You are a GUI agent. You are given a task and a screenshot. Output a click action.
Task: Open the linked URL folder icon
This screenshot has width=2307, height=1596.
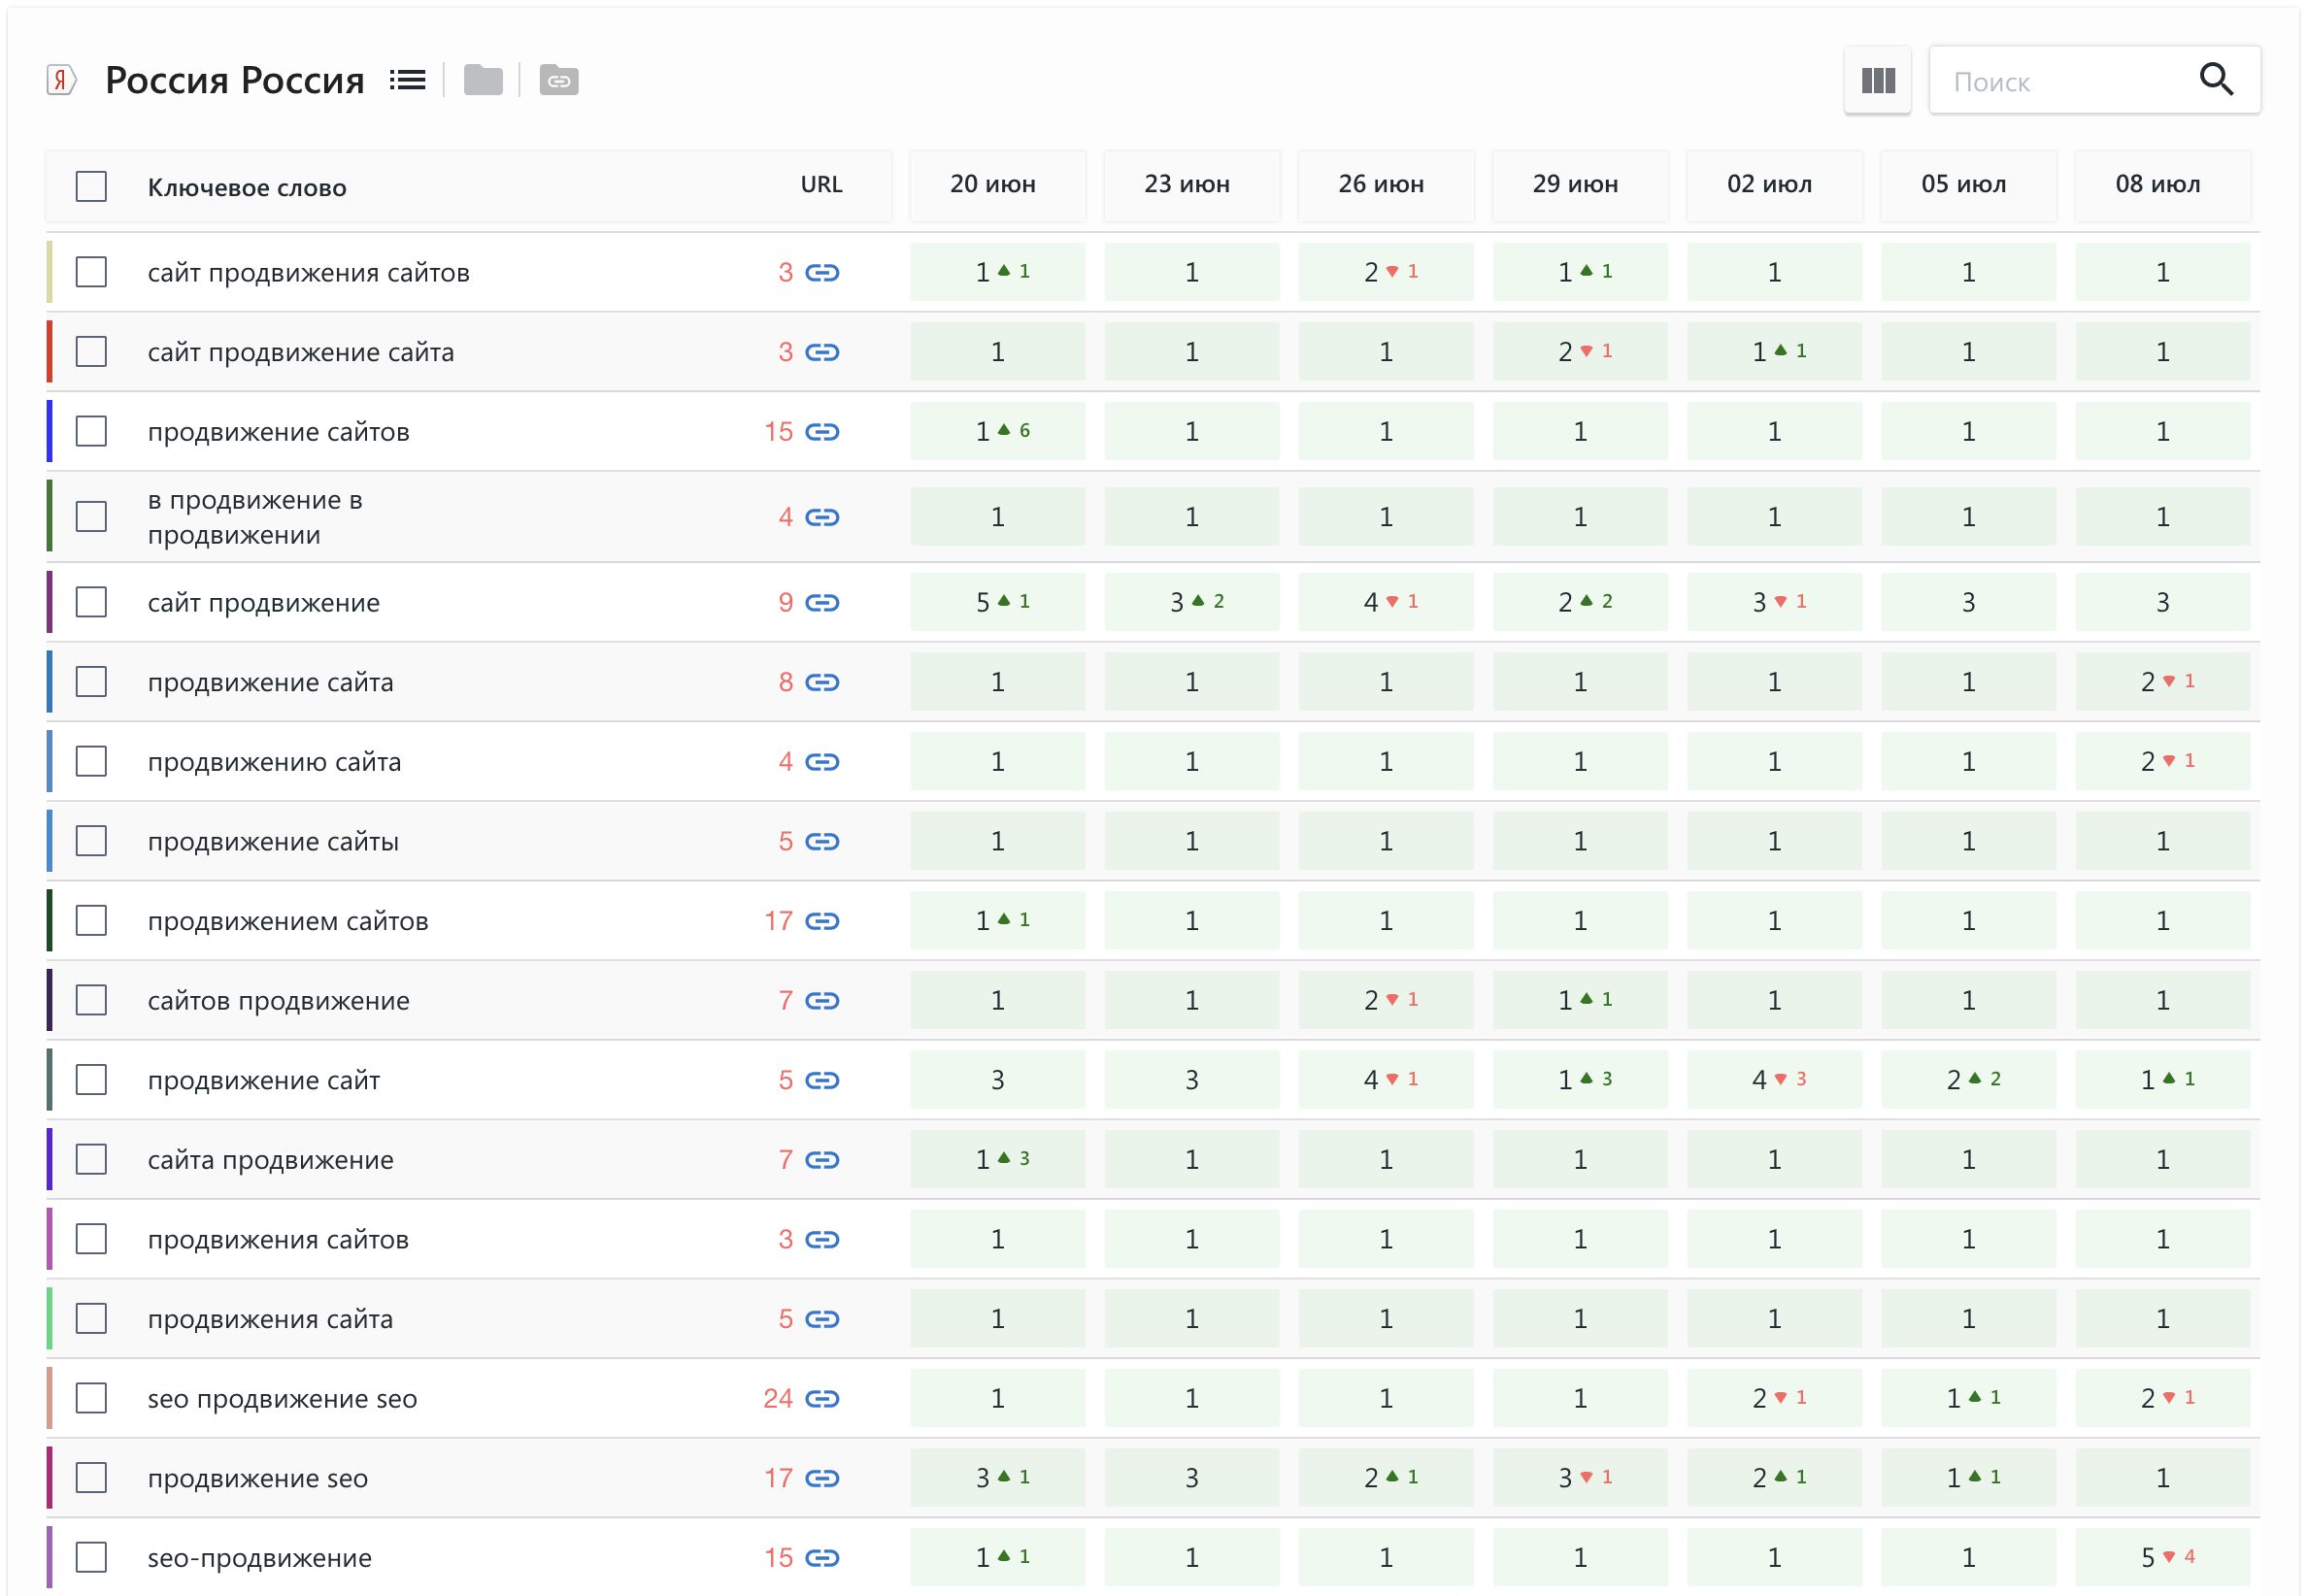tap(559, 80)
